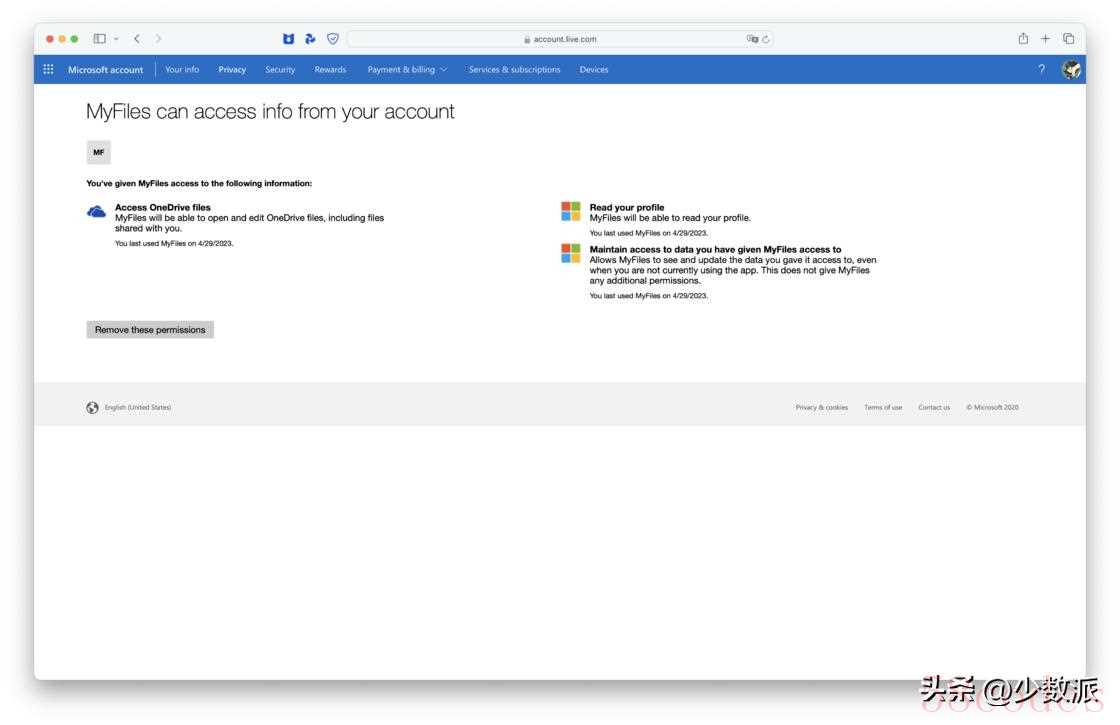Select the 'Access OneDrive files' heading text
Screen dimensions: 1120x725
163,207
